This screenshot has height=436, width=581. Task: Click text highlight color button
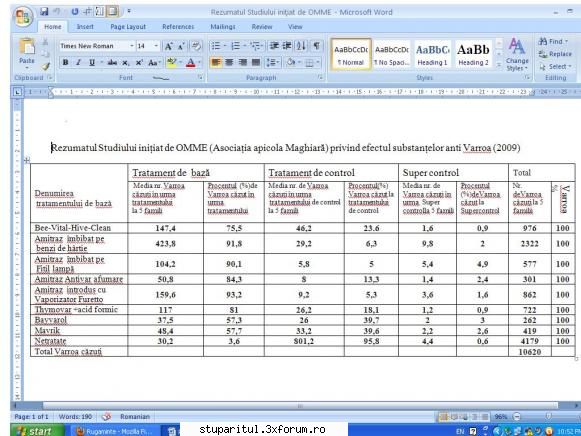(171, 62)
